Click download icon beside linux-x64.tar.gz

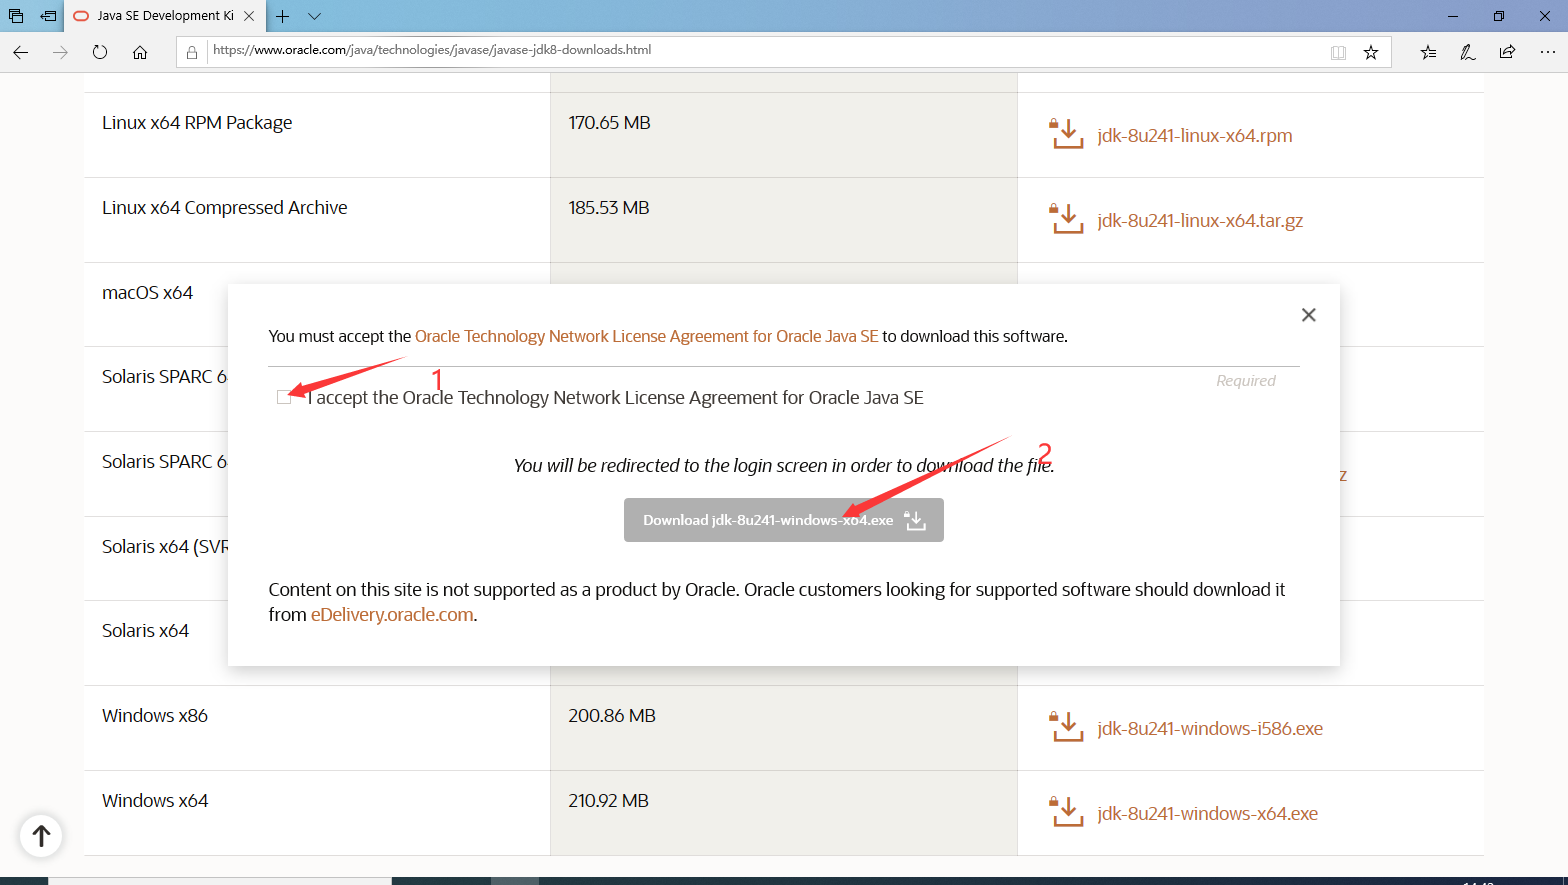pyautogui.click(x=1066, y=219)
